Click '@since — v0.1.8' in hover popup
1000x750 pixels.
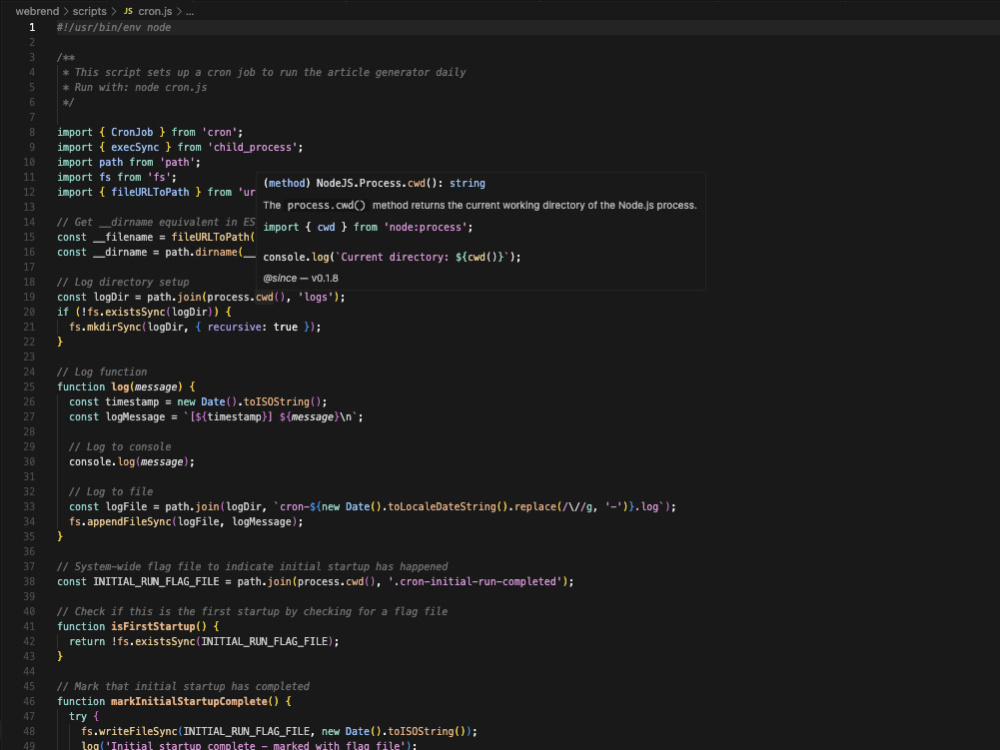(x=300, y=279)
